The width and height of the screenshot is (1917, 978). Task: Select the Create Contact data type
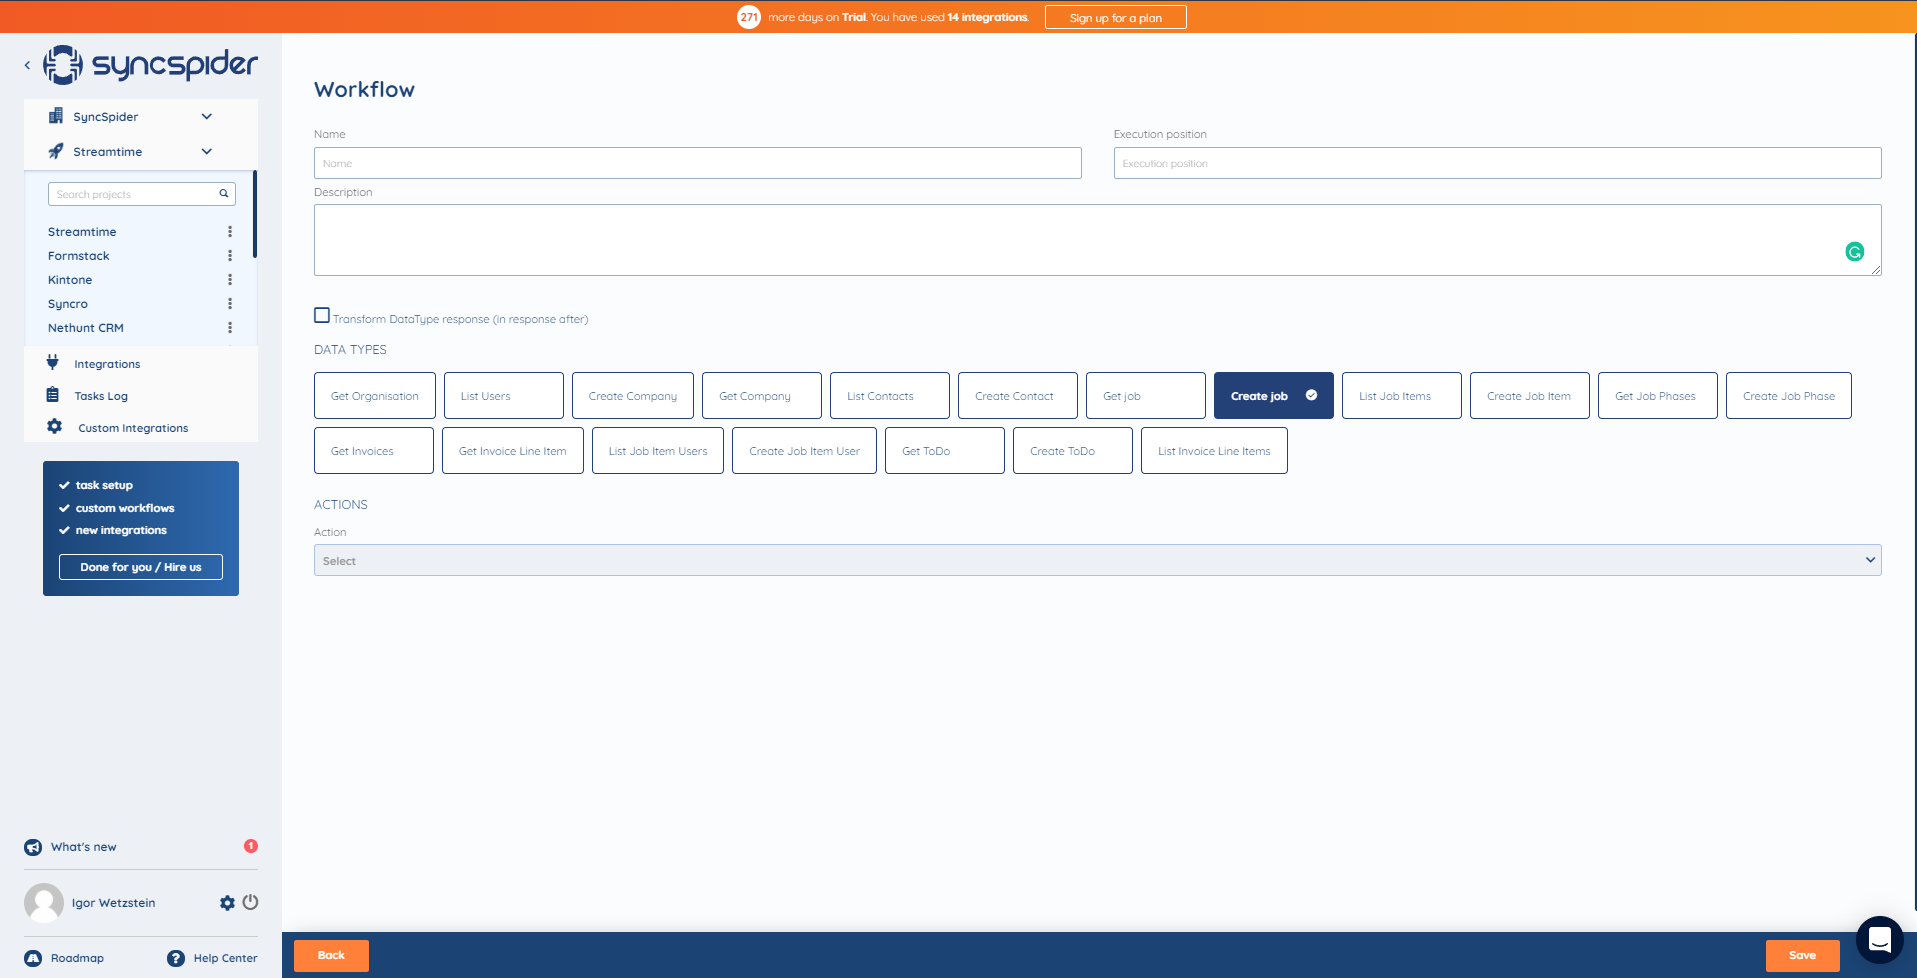[1018, 396]
